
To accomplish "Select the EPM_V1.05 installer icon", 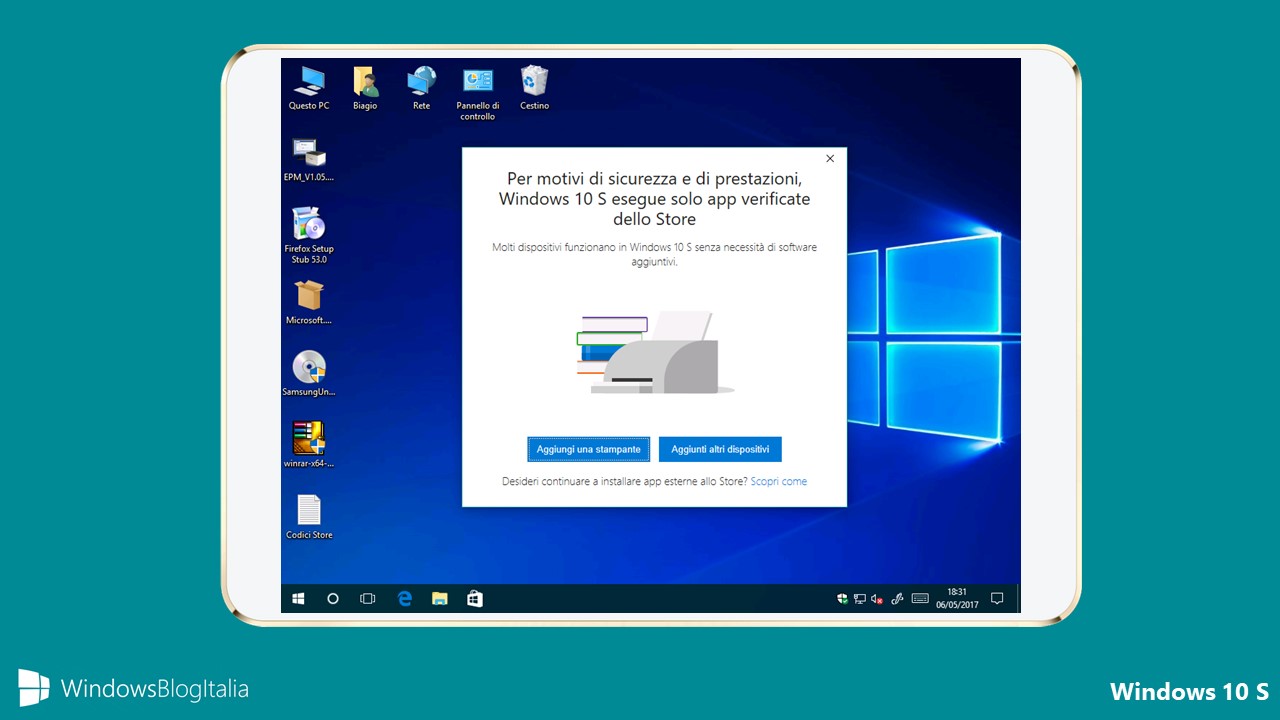I will (309, 160).
